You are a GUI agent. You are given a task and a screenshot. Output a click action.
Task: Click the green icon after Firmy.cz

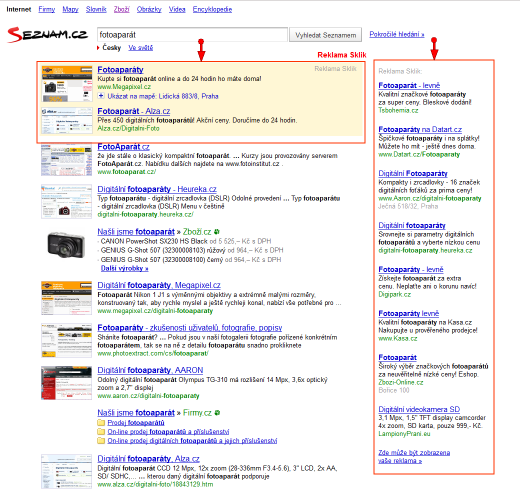[217, 413]
